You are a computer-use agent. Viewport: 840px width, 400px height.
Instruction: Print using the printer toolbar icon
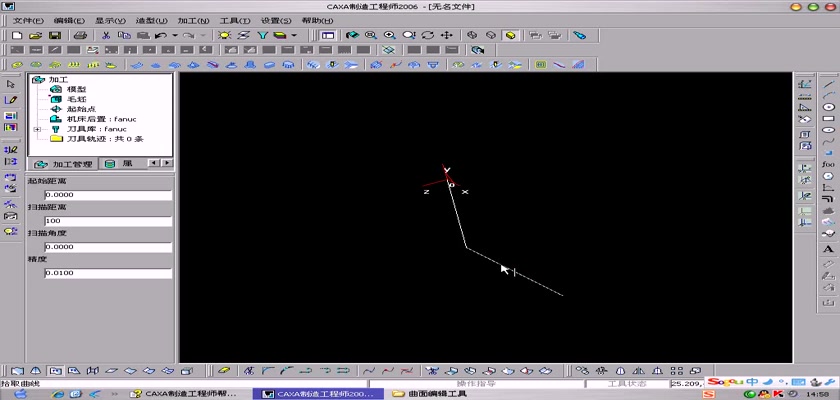(80, 35)
